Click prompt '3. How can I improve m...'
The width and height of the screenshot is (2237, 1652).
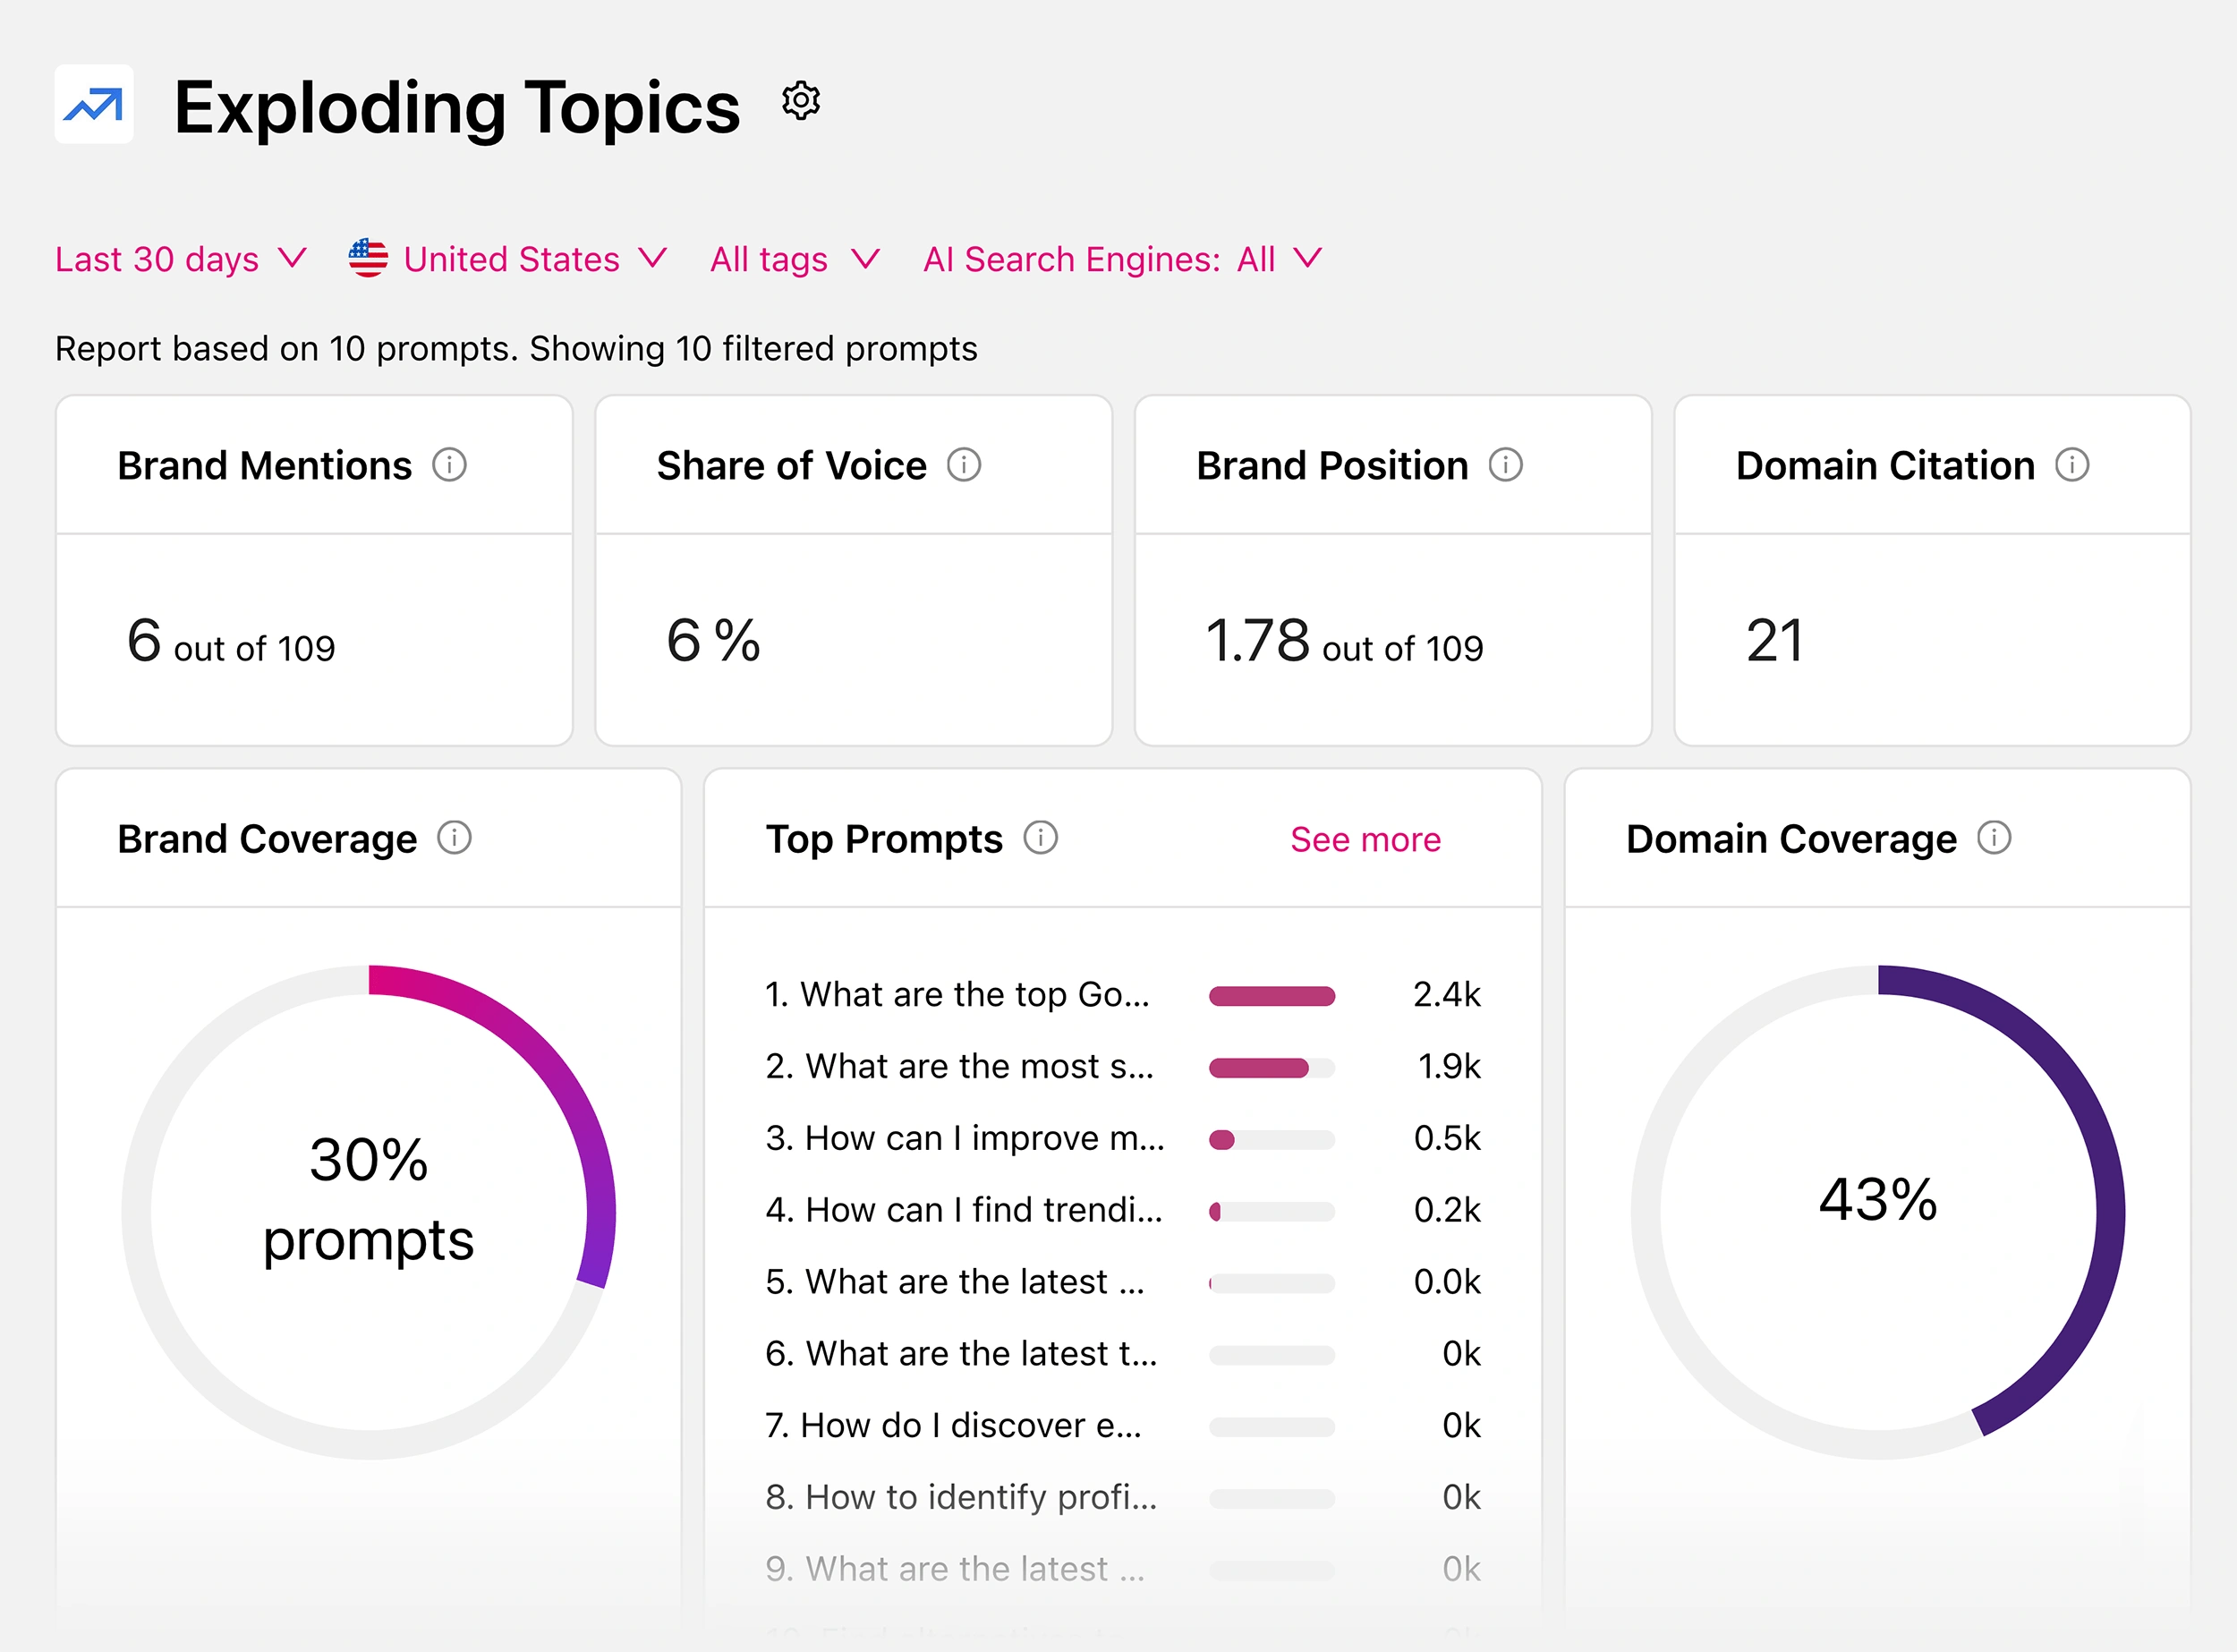(965, 1138)
